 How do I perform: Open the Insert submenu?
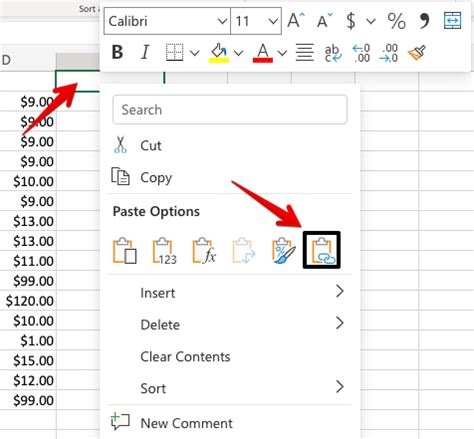coord(229,293)
